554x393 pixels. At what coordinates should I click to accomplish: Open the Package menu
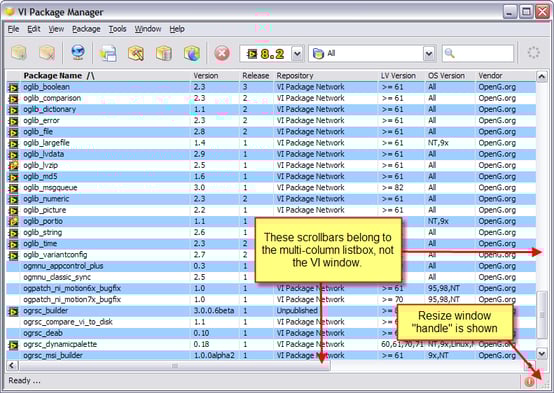click(x=86, y=29)
